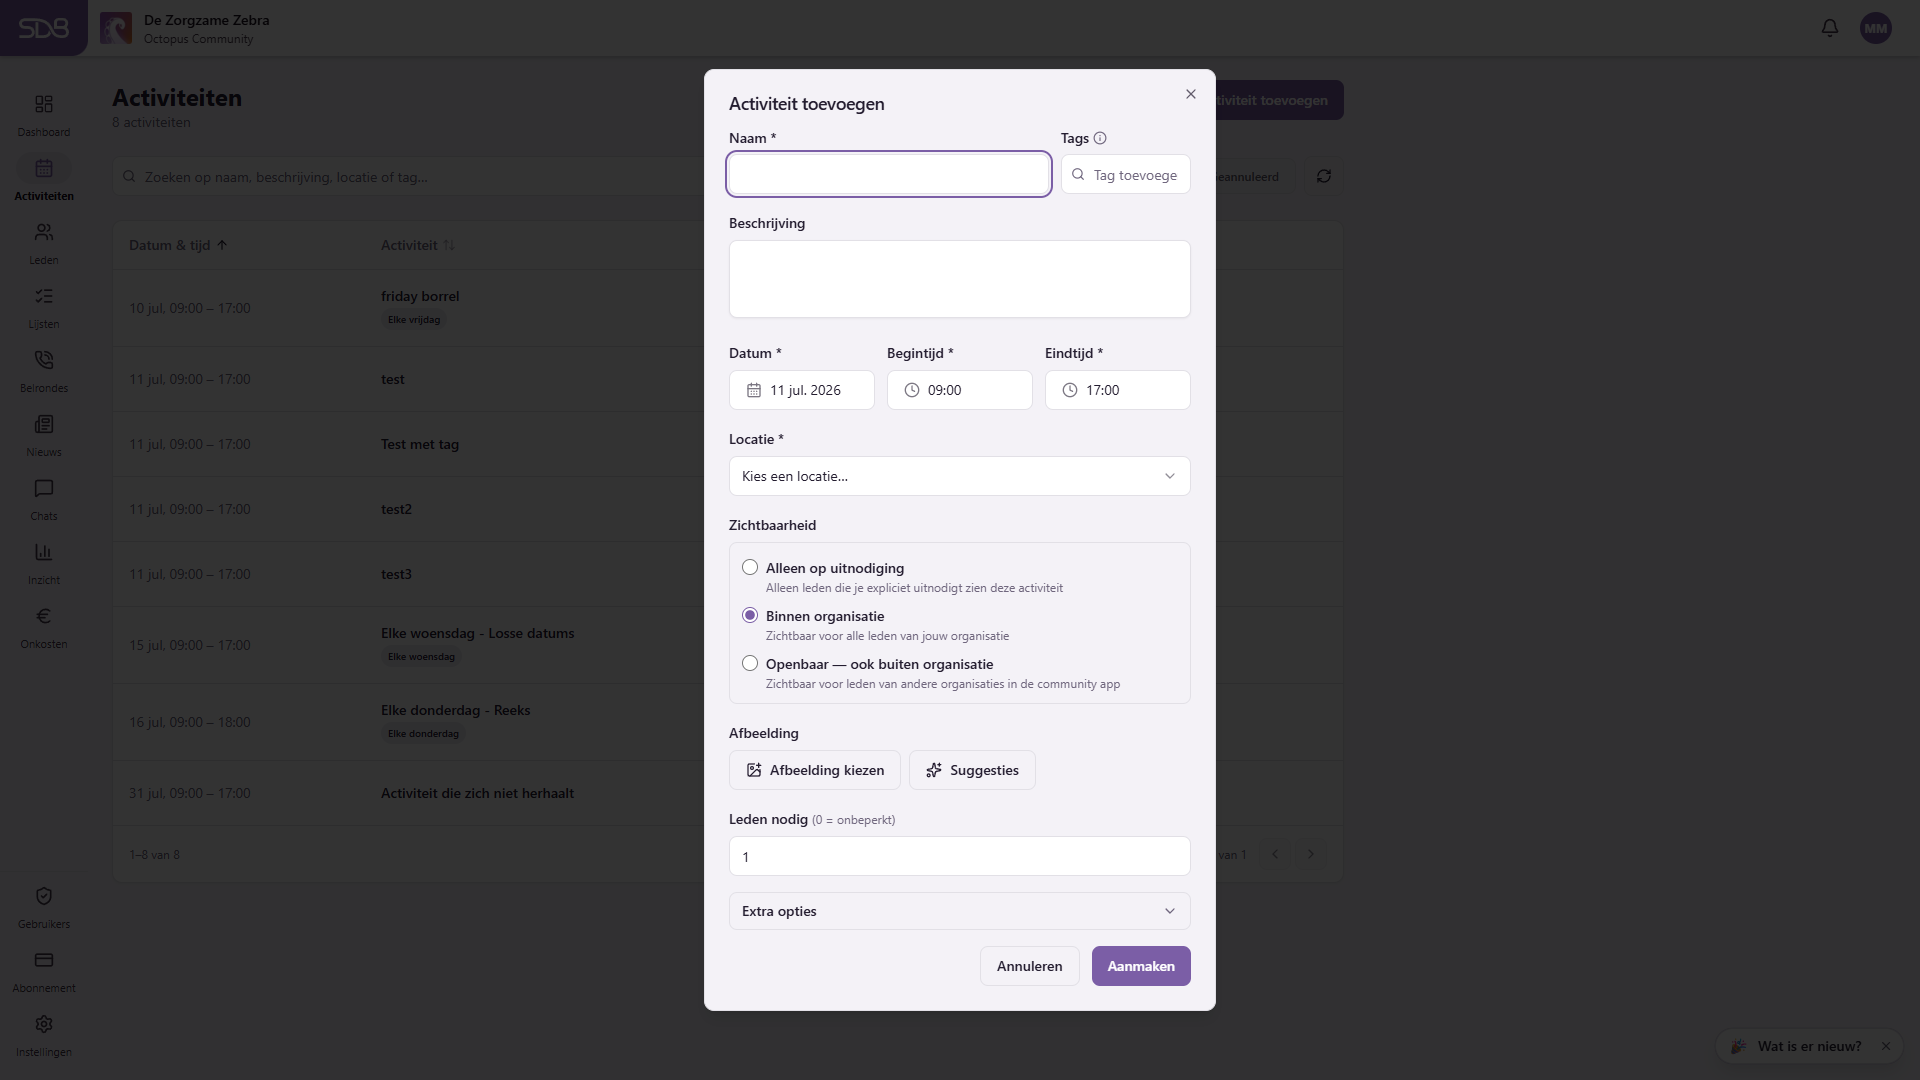
Task: Sort by the Datum & tijd arrow
Action: (222, 245)
